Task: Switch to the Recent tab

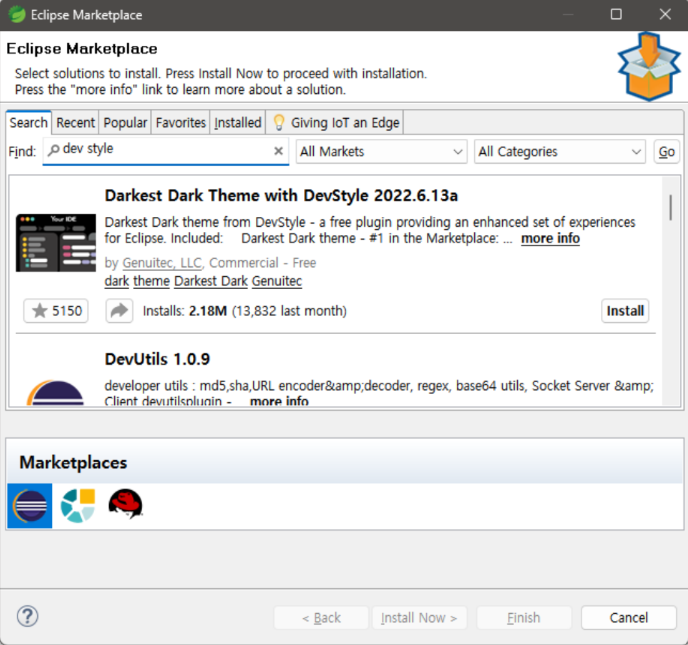Action: pyautogui.click(x=75, y=122)
